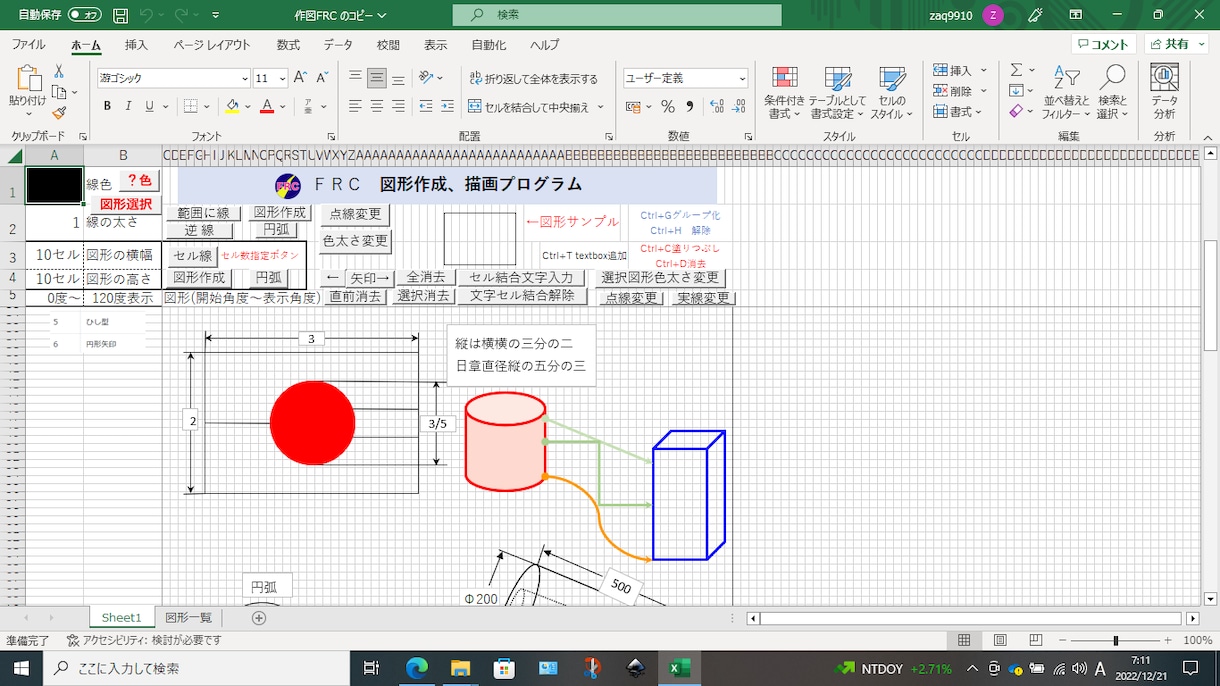Switch to Page Layout (ページ レイアウト) tab
1220x686 pixels.
212,45
